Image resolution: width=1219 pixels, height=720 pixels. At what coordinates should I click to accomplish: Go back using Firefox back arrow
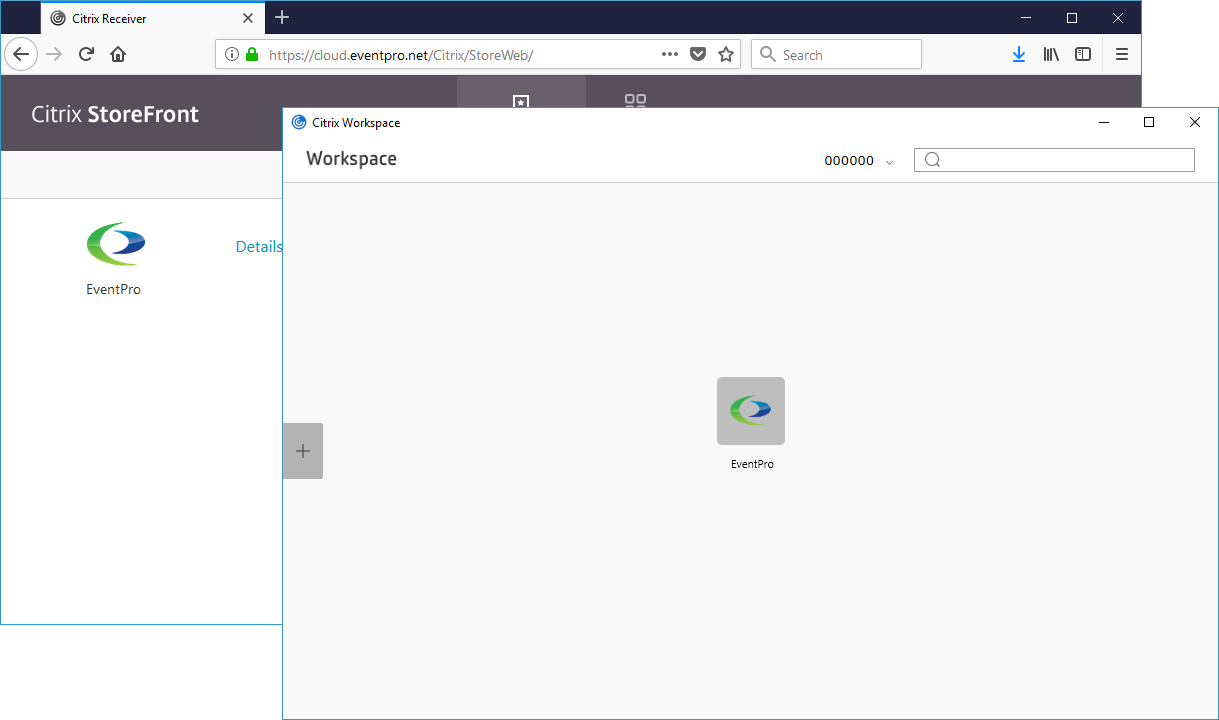pyautogui.click(x=21, y=54)
